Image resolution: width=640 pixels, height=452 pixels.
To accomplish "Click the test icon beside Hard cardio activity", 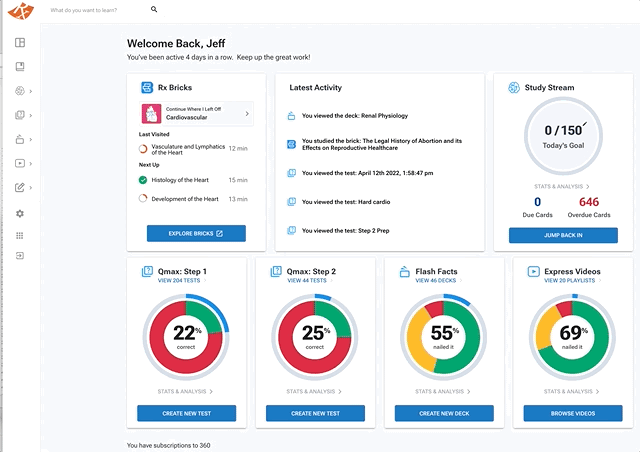I will tap(291, 202).
